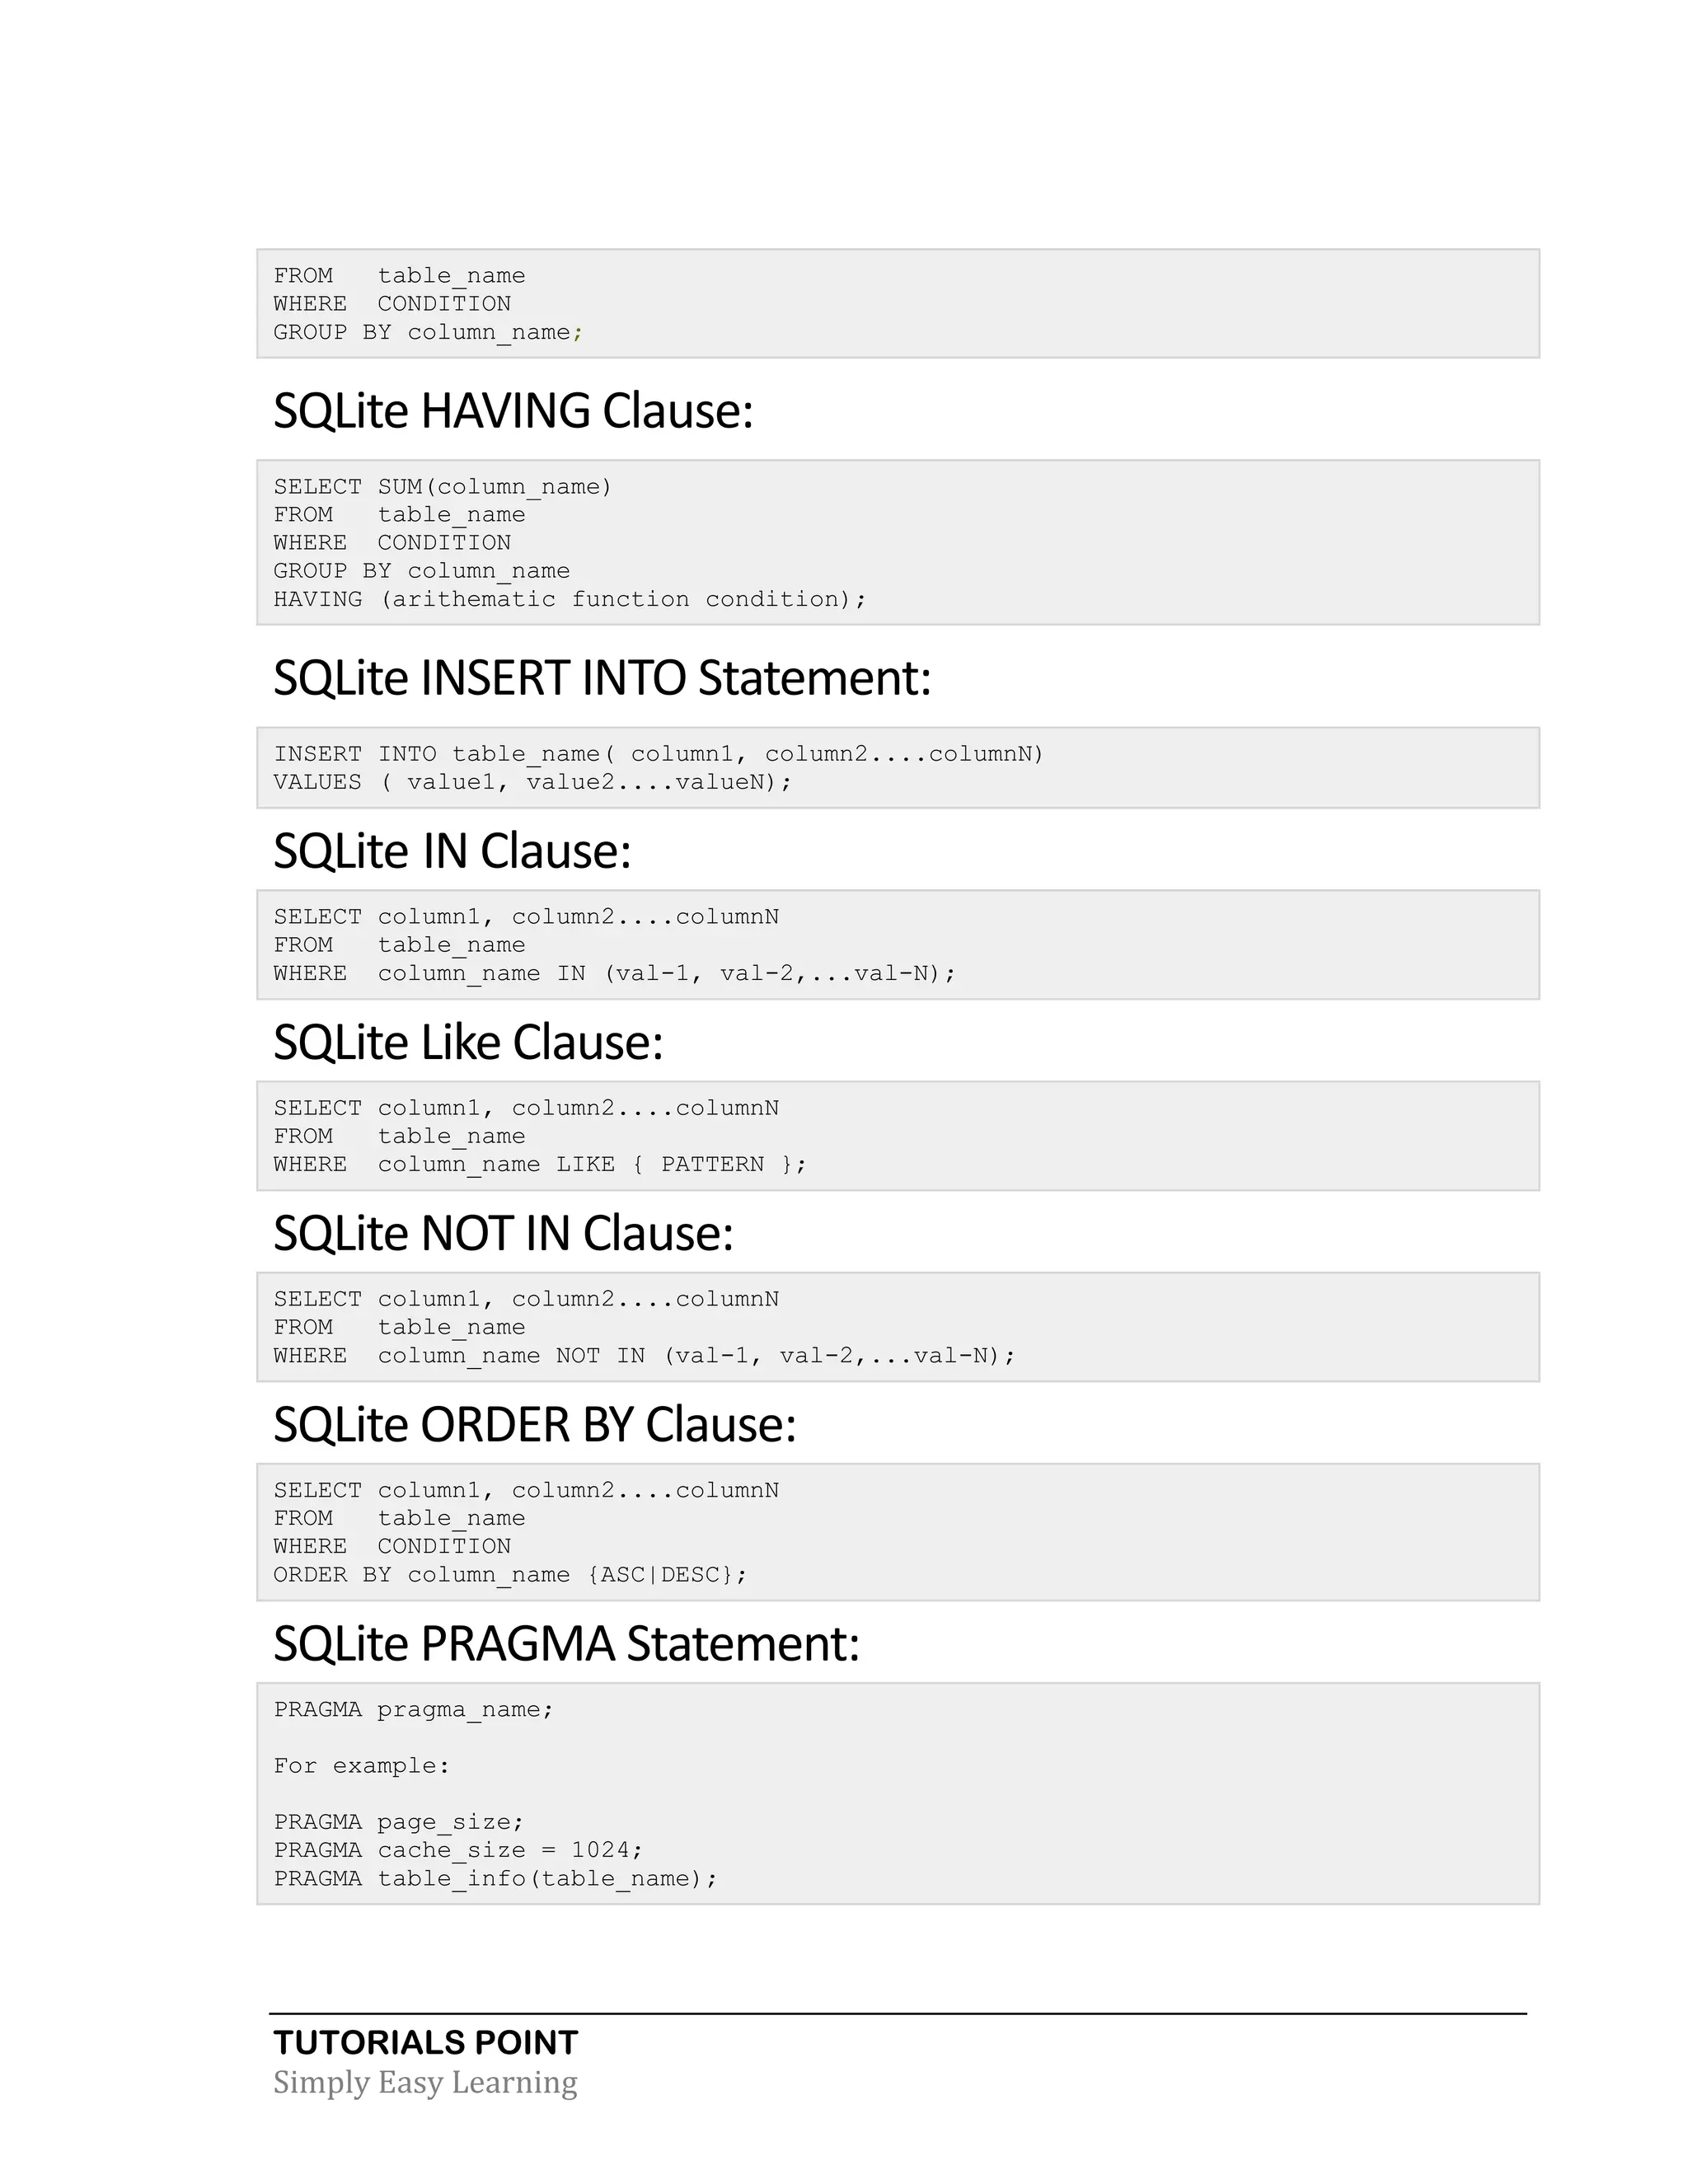Click the VALUES value1, value2 code line
The image size is (1688, 2184).
pos(532,782)
